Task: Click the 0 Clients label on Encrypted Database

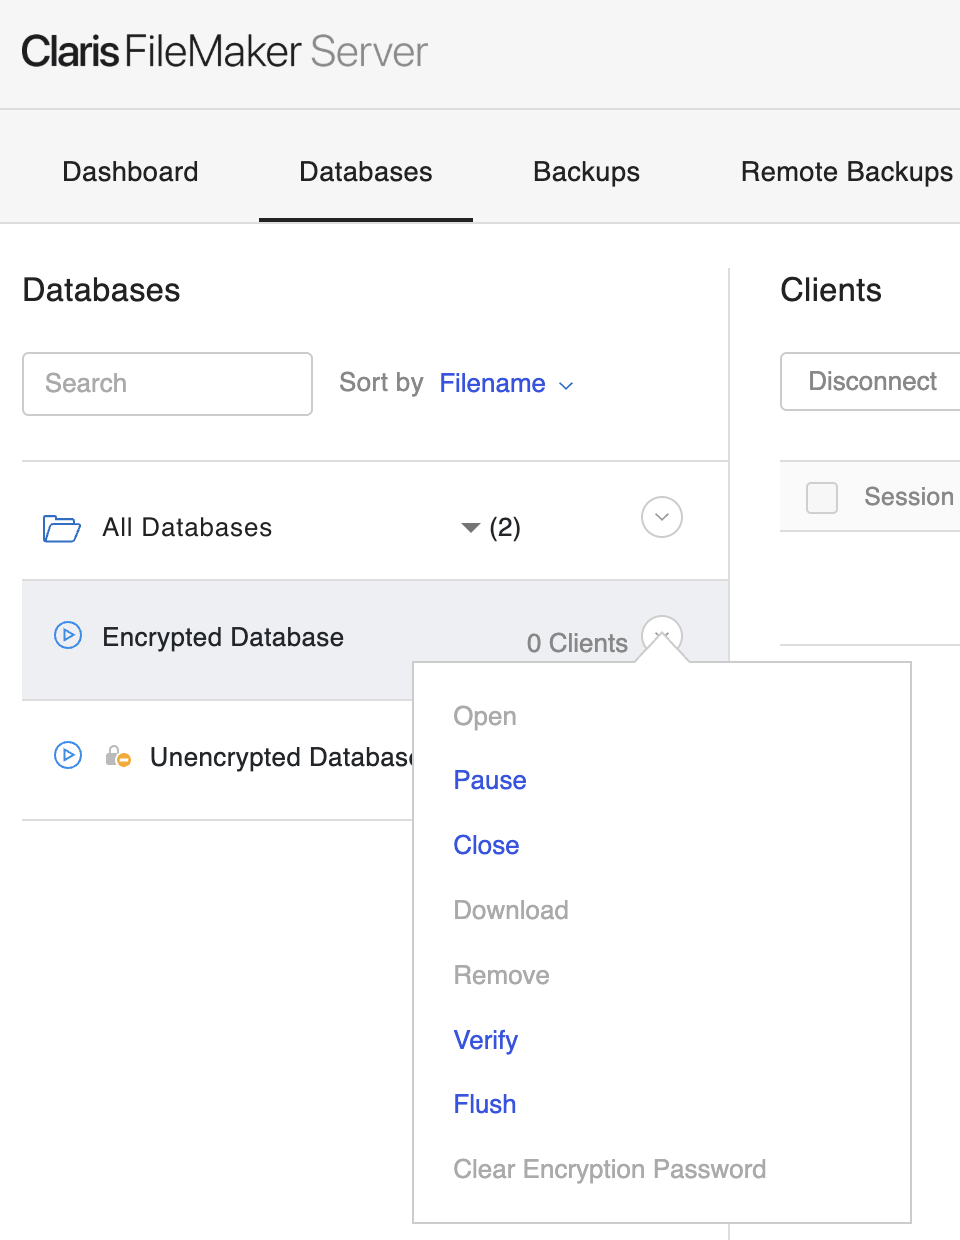Action: [577, 643]
